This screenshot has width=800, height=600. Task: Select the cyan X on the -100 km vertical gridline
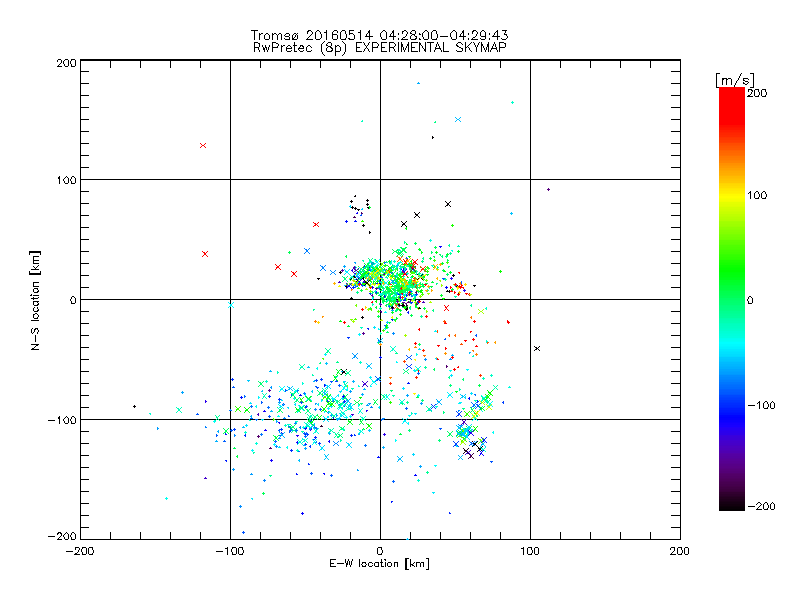coord(231,305)
